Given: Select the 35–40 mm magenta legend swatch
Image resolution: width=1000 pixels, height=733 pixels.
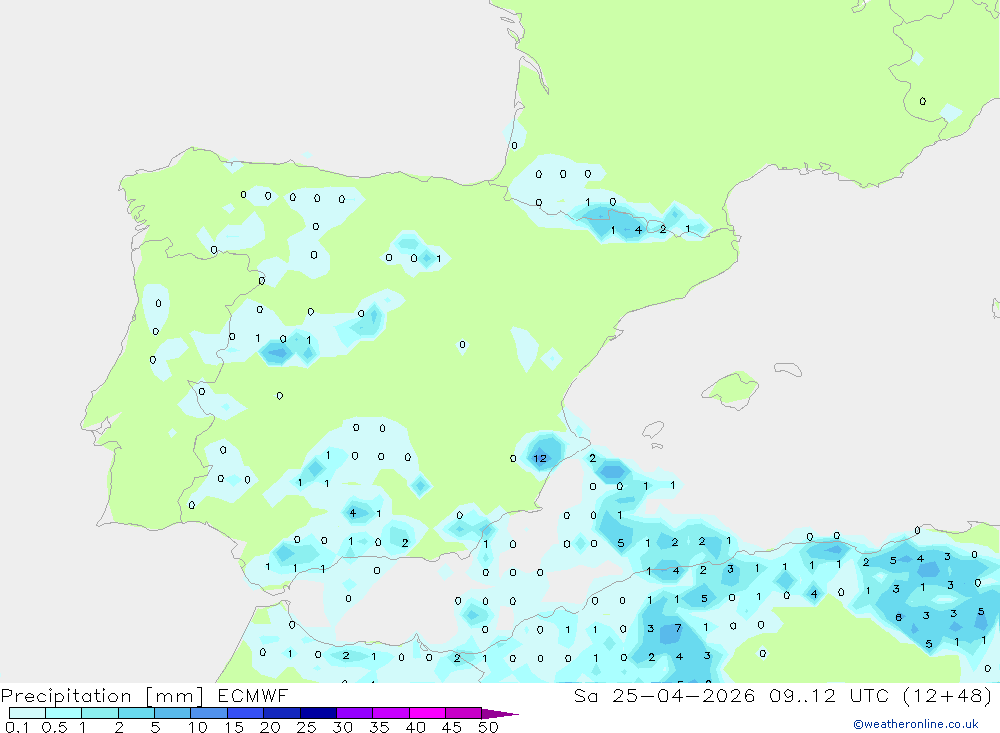Looking at the screenshot, I should tap(391, 713).
